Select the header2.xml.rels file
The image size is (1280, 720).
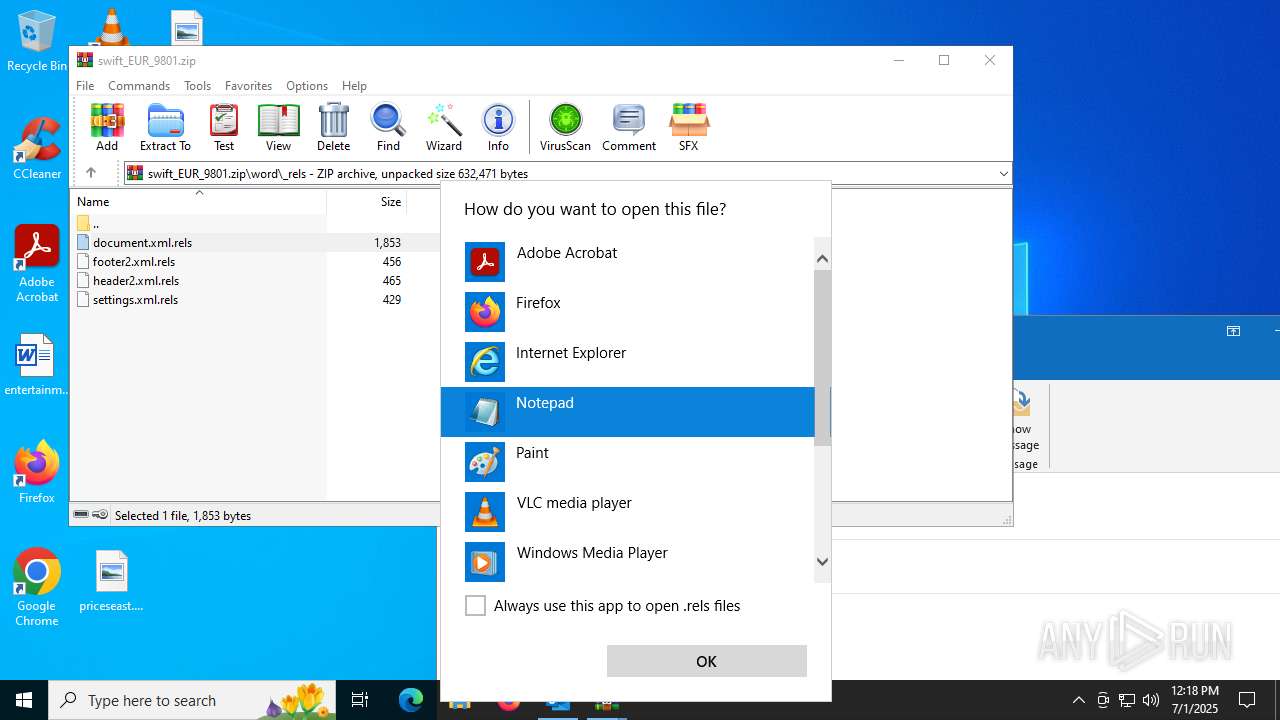pos(136,280)
